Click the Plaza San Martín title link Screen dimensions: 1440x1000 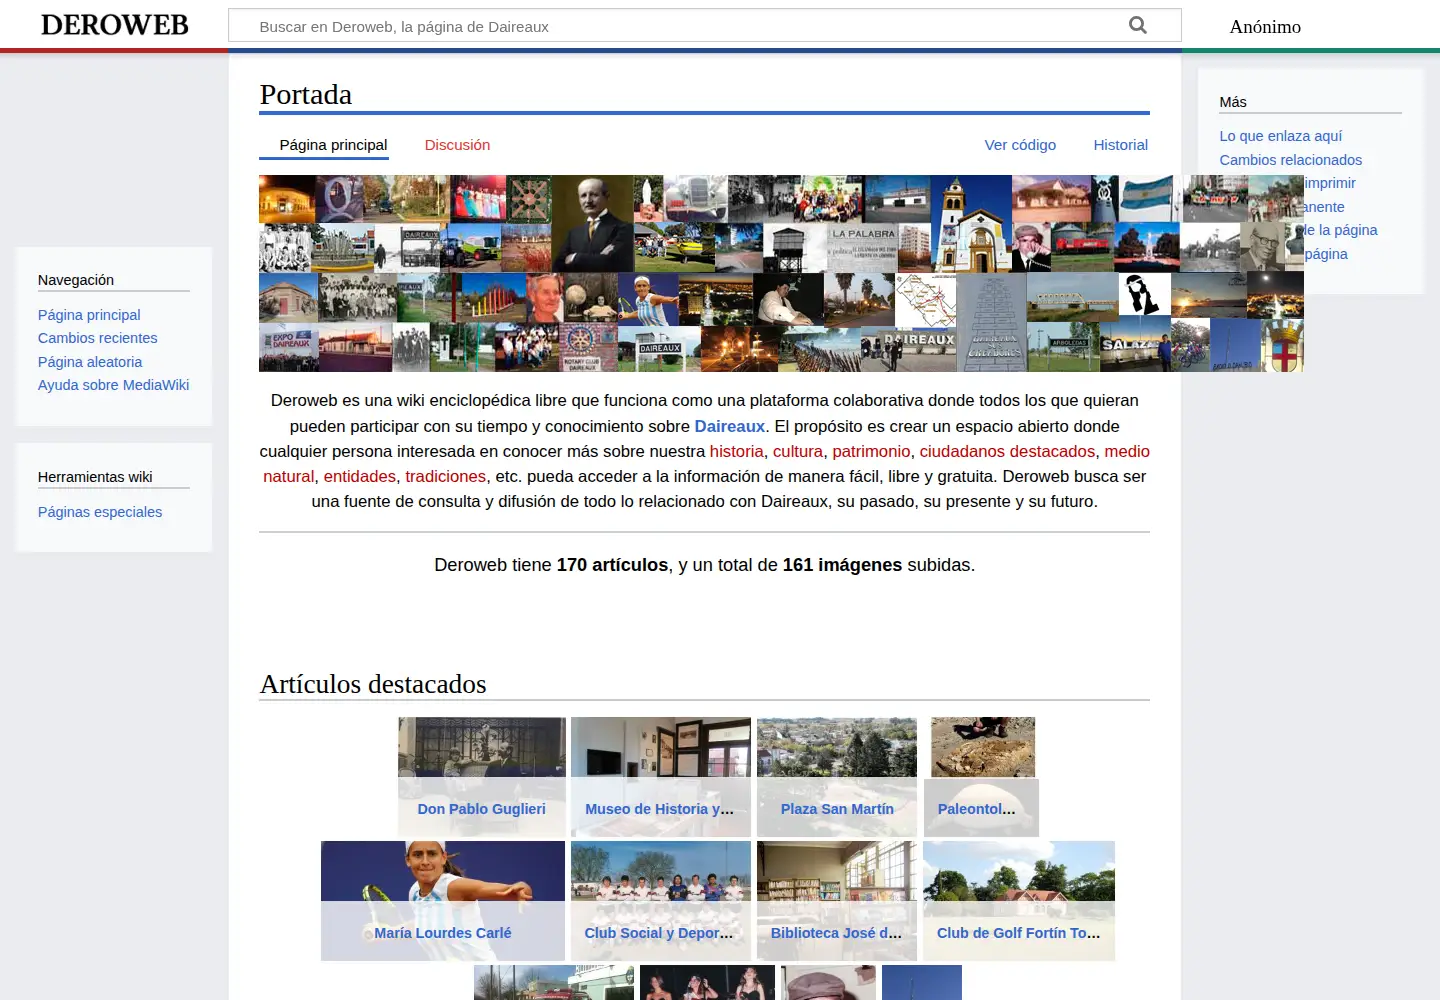point(837,809)
